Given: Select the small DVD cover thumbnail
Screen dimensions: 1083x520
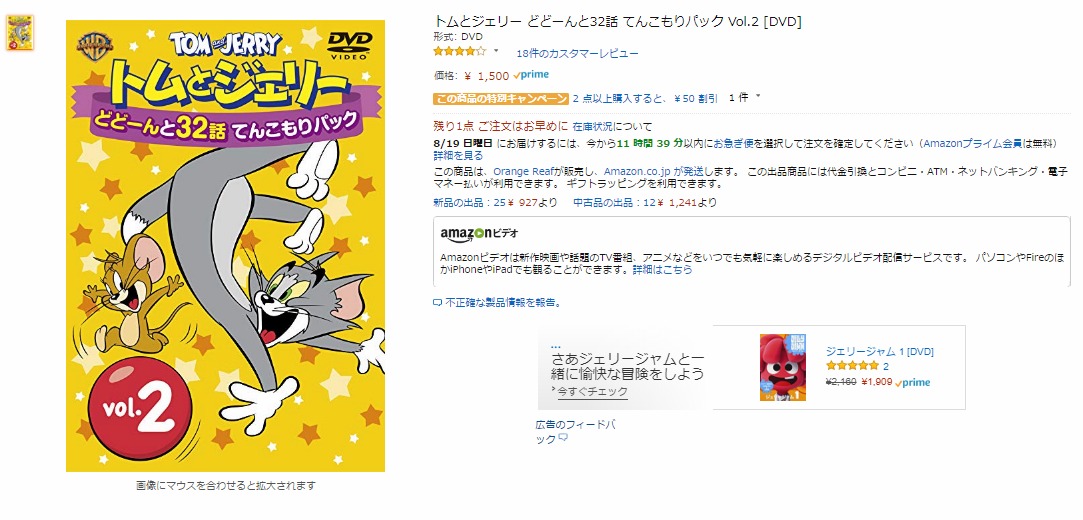Looking at the screenshot, I should (x=20, y=32).
